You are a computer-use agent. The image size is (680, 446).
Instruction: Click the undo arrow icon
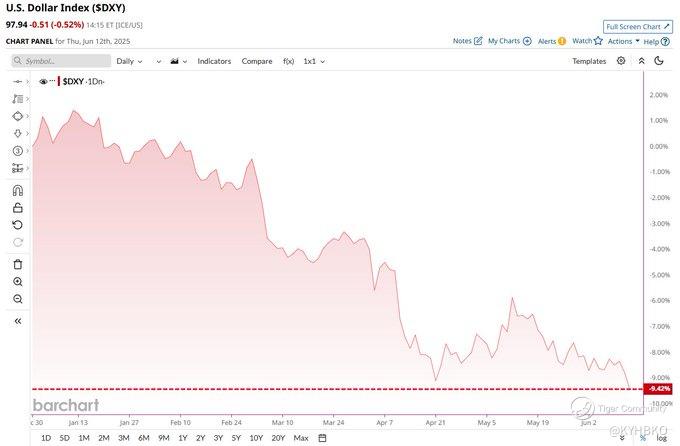click(18, 225)
